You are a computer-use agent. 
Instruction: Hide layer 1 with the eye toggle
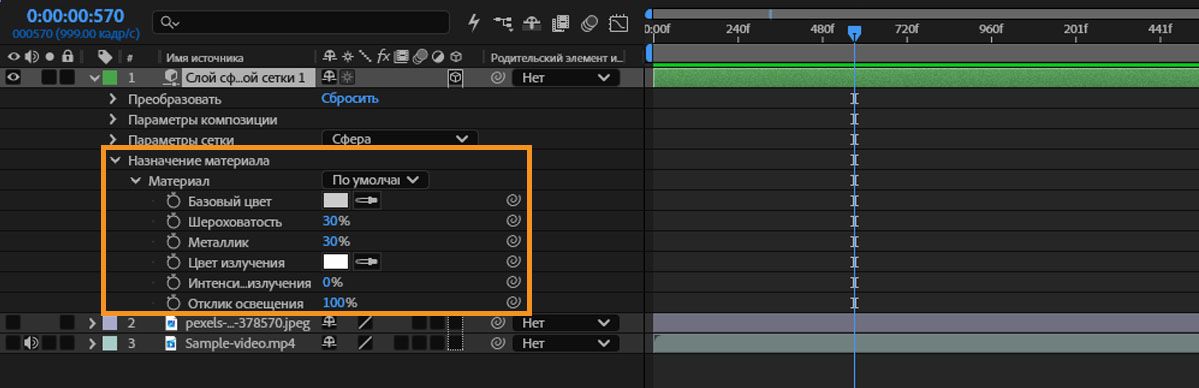(x=14, y=77)
